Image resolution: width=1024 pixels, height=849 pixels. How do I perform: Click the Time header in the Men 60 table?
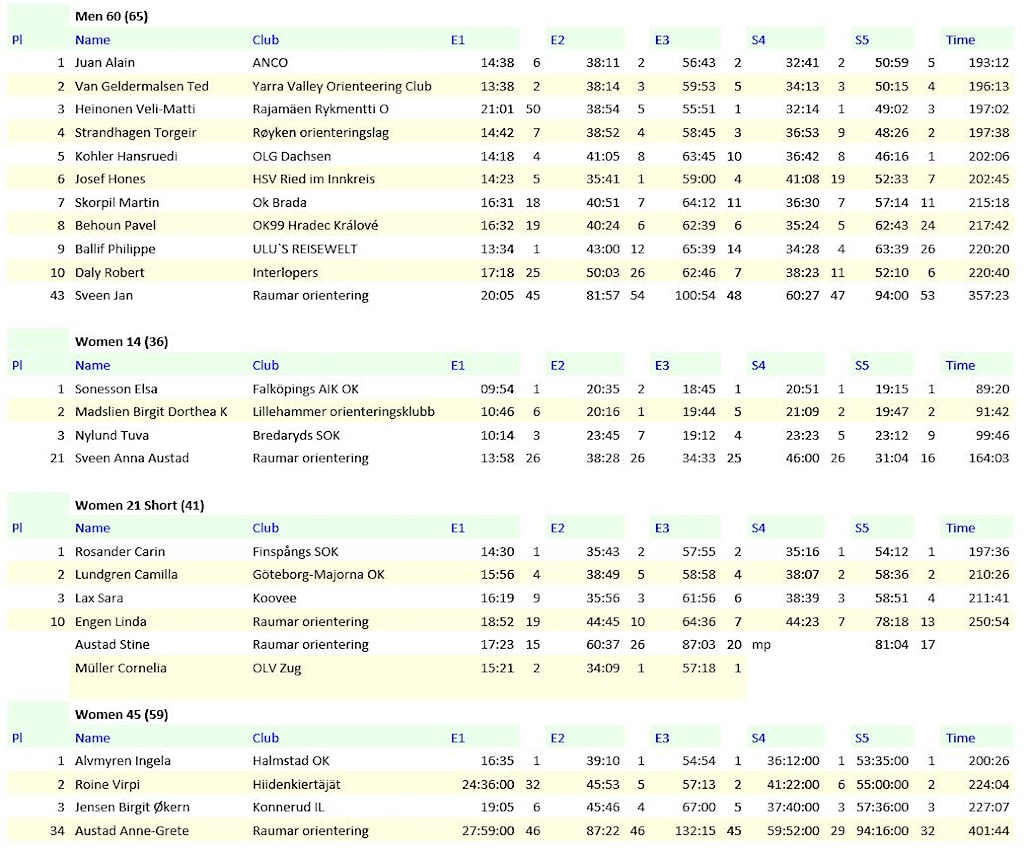(960, 40)
